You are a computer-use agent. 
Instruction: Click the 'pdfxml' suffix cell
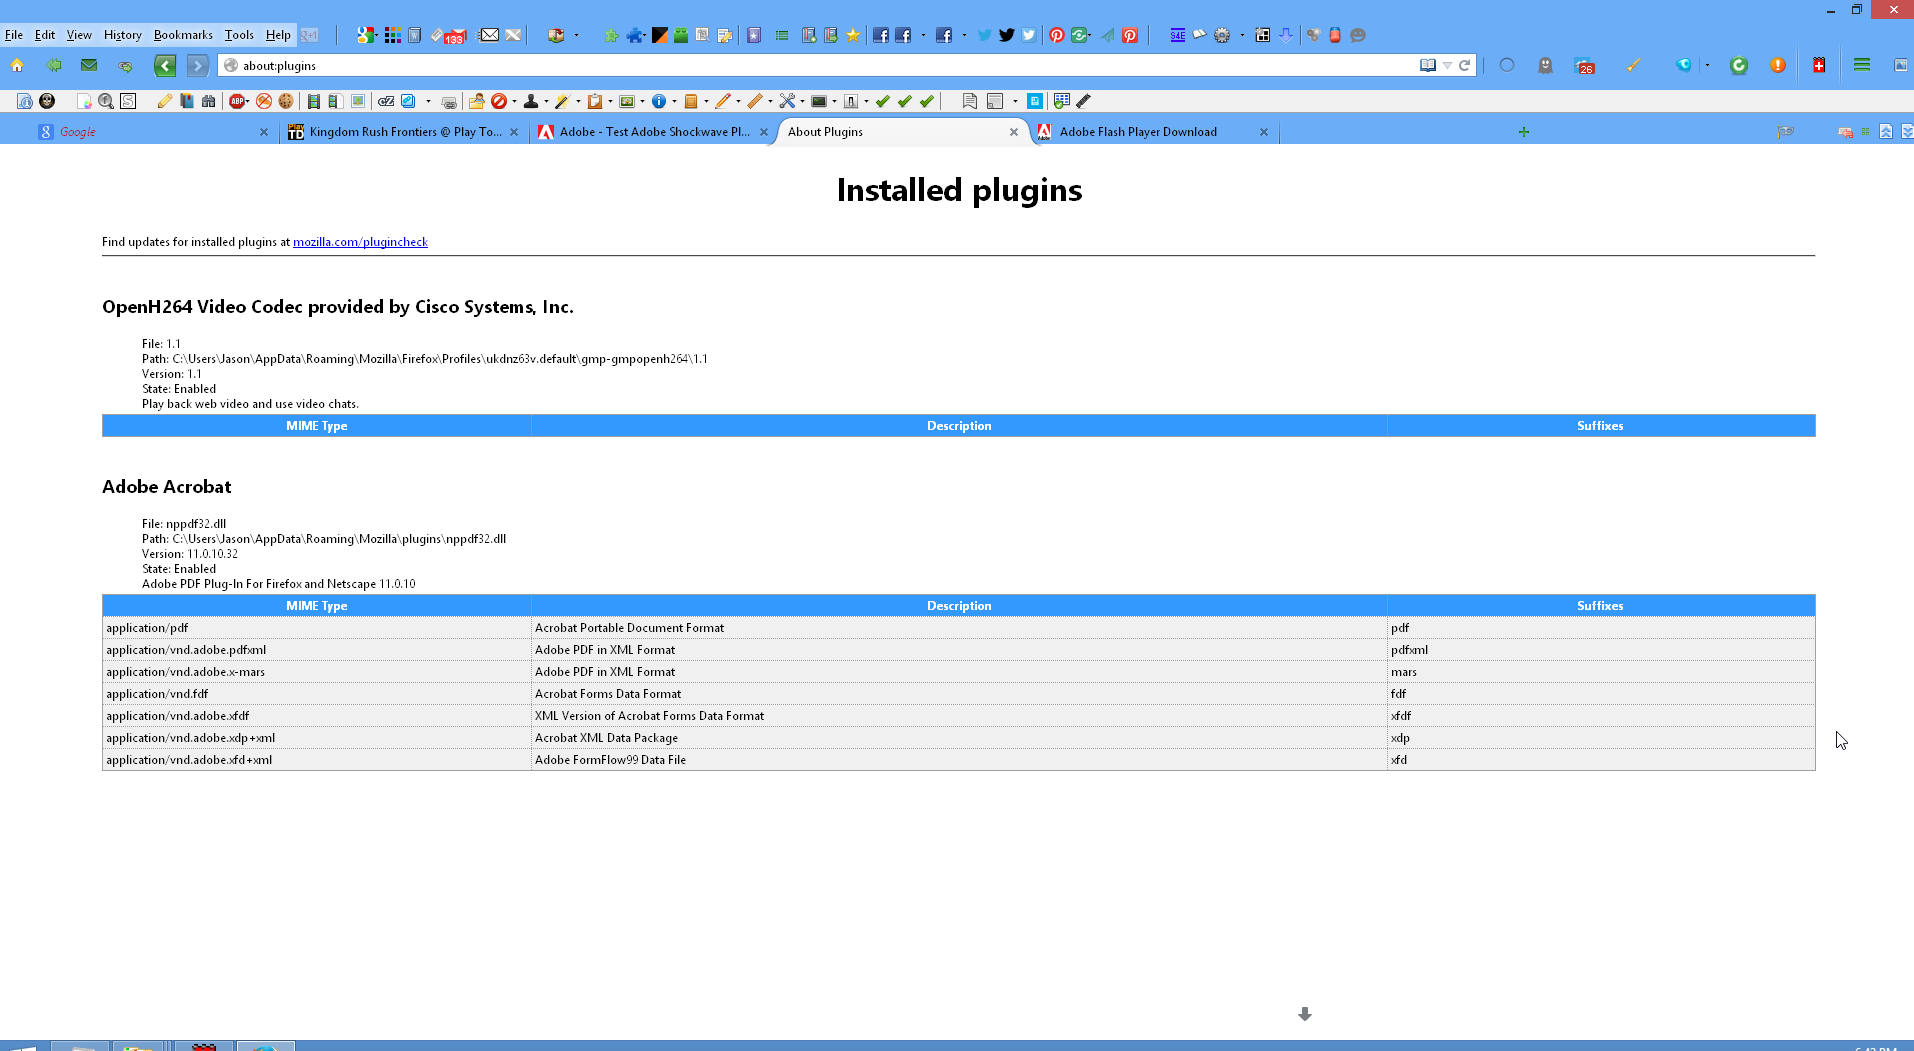tap(1601, 650)
